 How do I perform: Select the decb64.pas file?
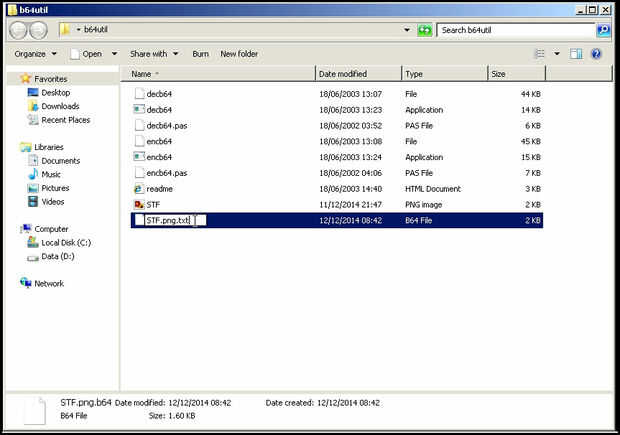pos(167,125)
